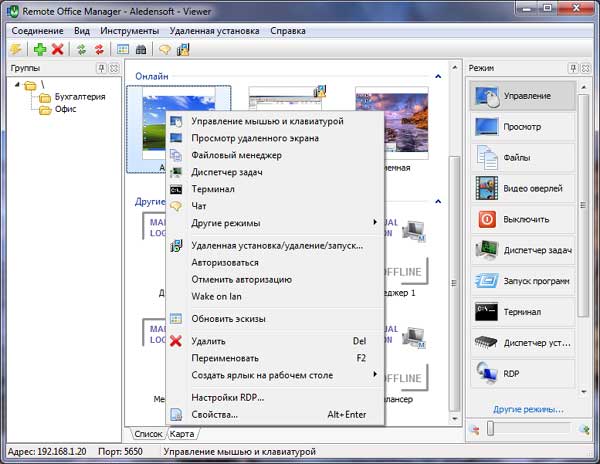Open the Вид menu

[82, 31]
